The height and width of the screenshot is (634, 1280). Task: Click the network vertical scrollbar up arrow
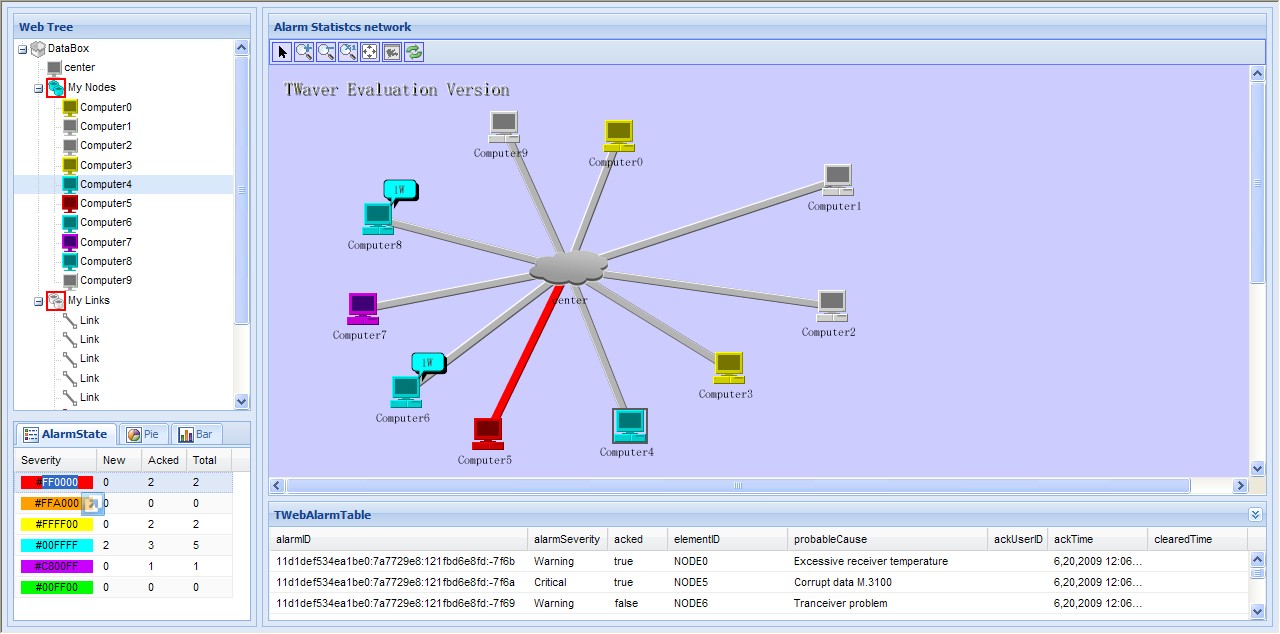tap(1258, 74)
